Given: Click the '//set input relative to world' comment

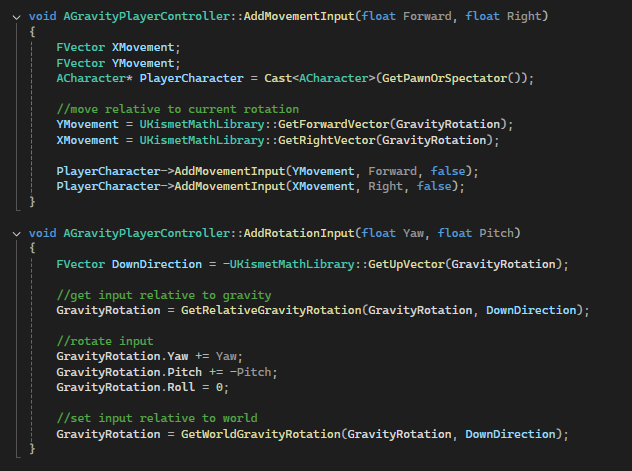Looking at the screenshot, I should [x=157, y=418].
